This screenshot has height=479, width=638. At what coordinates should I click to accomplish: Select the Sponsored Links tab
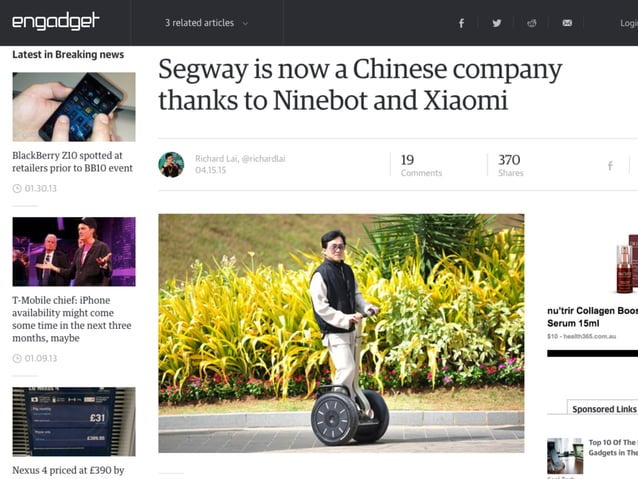click(x=604, y=409)
